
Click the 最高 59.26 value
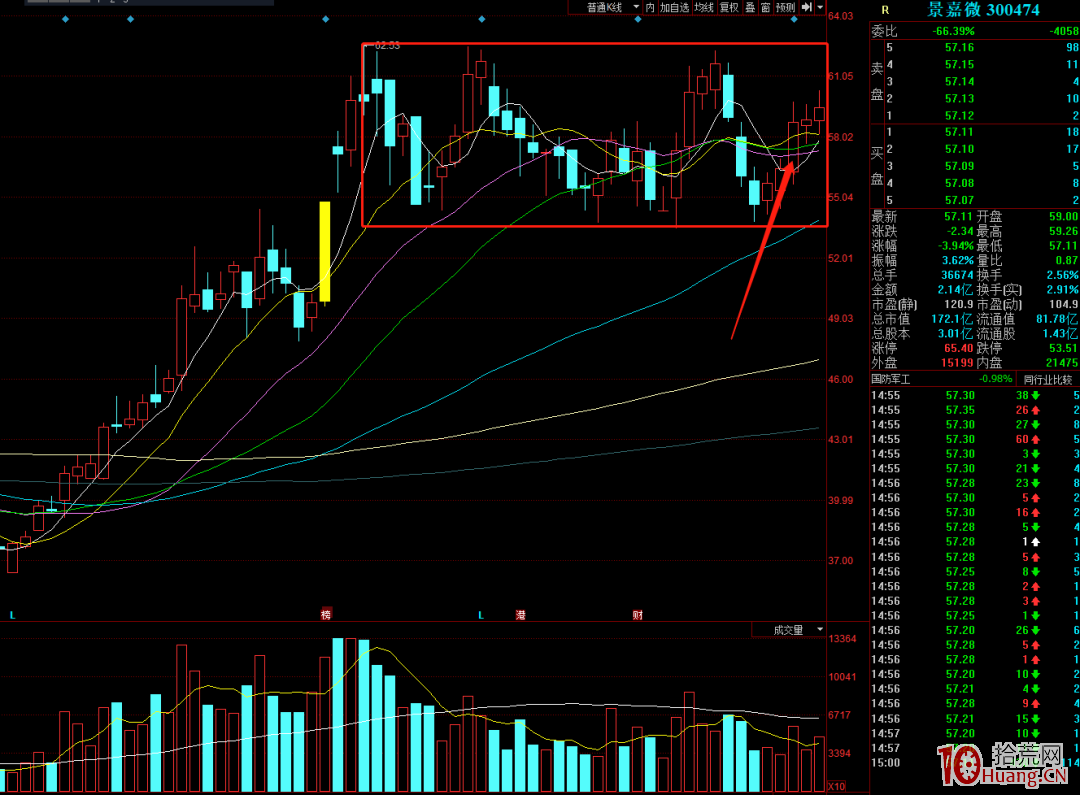pyautogui.click(x=1063, y=231)
